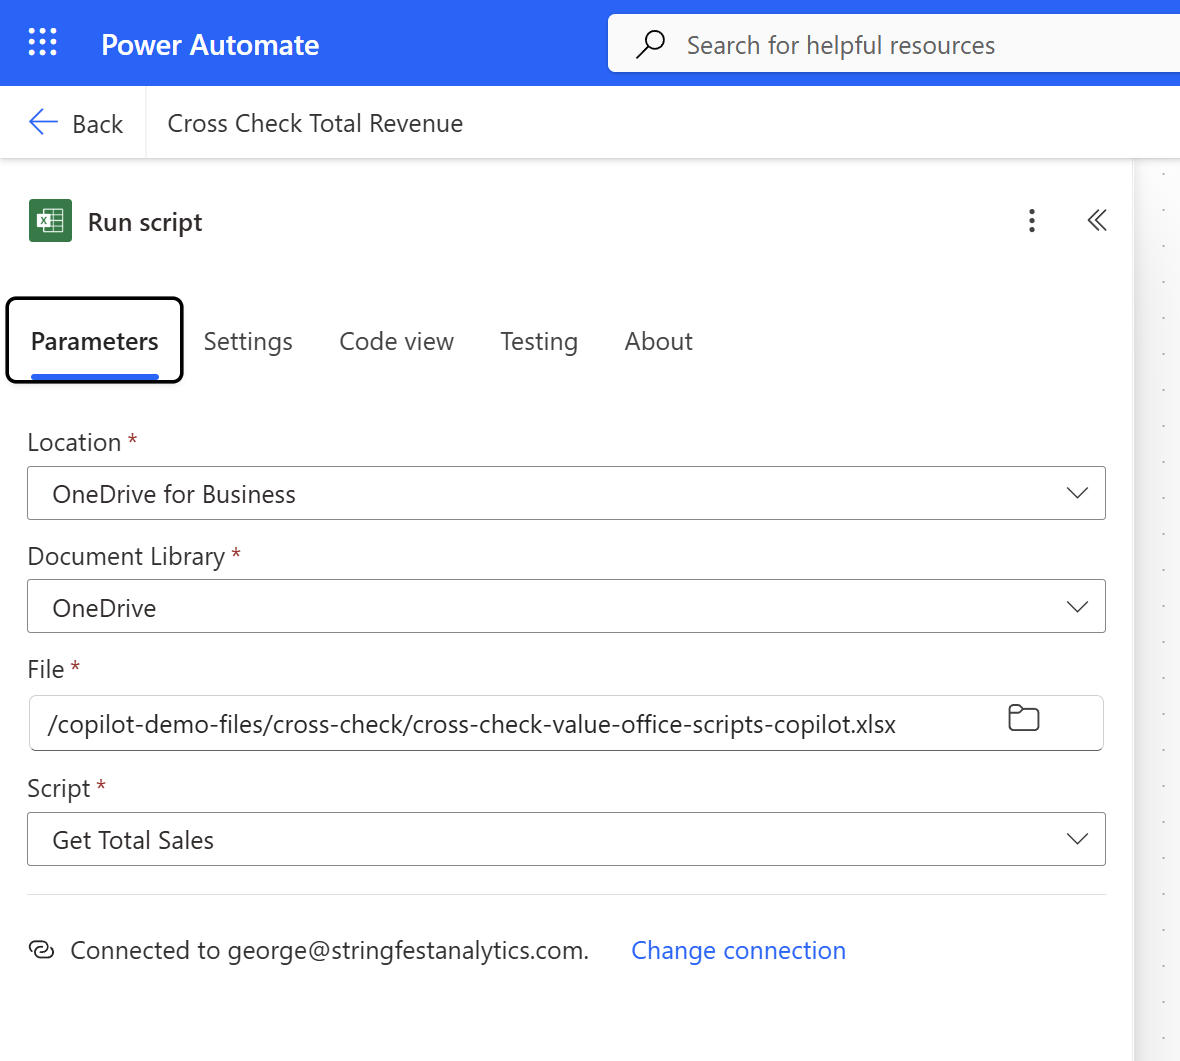
Task: Open the action options with the three-dot icon
Action: pyautogui.click(x=1031, y=220)
